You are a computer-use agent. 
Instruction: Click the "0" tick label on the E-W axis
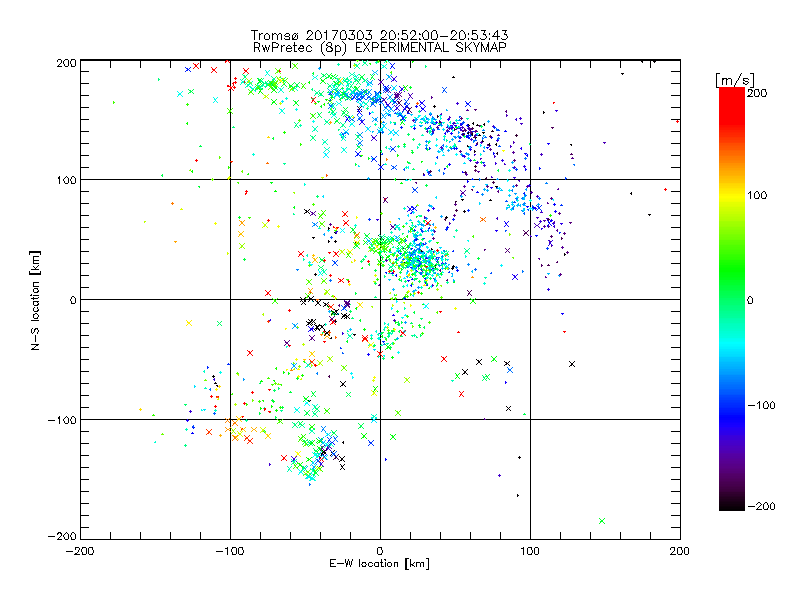tap(380, 551)
